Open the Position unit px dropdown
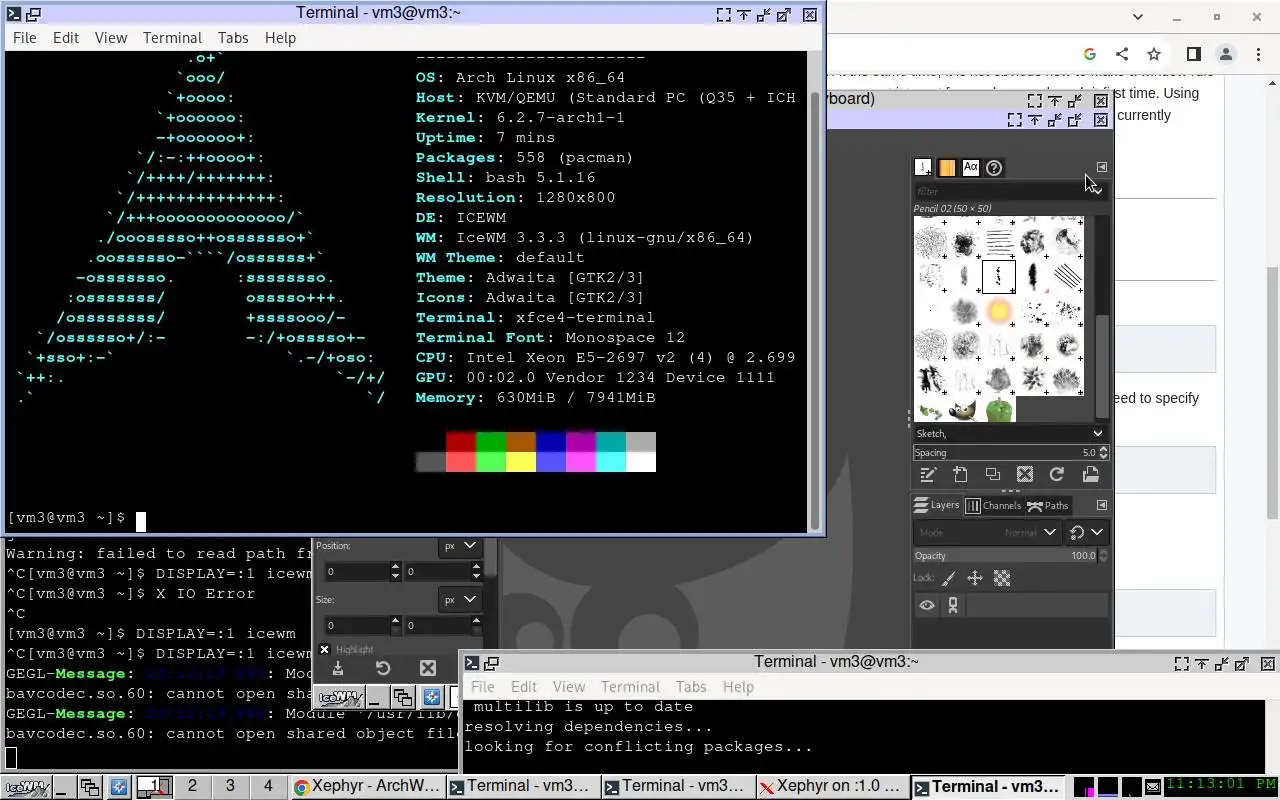 460,546
